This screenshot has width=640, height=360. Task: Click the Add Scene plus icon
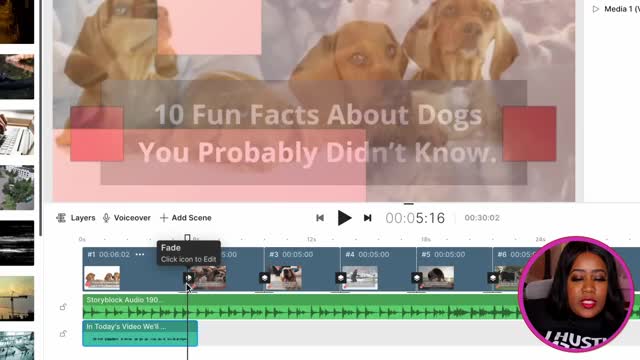(164, 218)
